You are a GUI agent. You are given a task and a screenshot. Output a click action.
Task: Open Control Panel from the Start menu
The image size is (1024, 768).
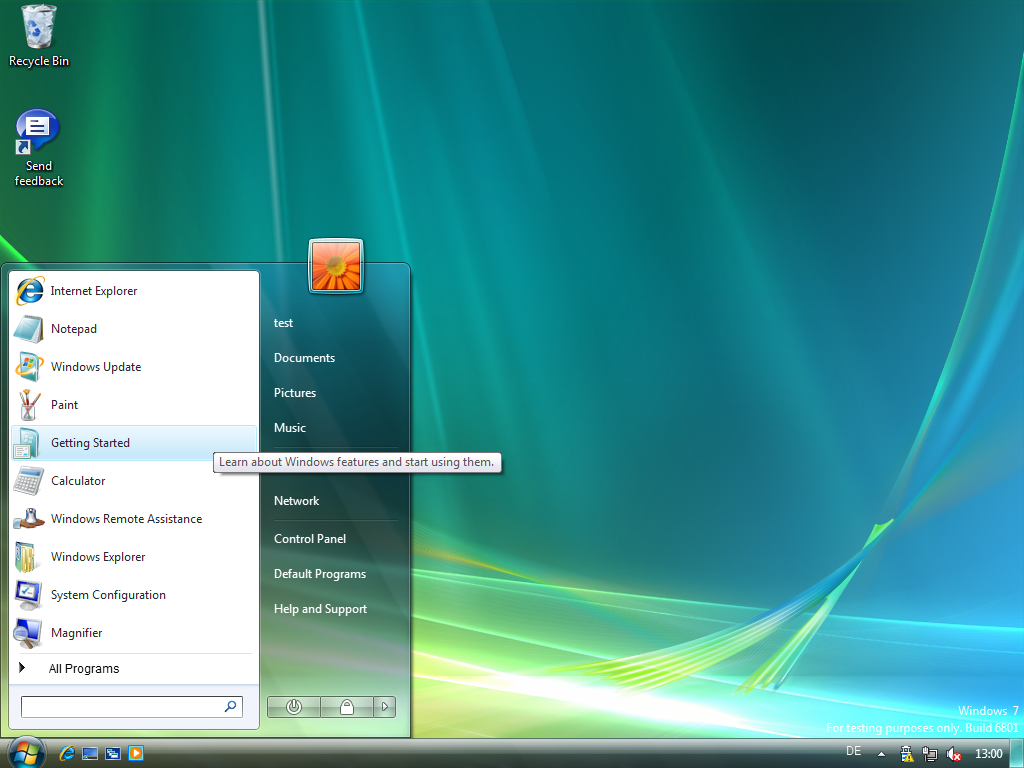pos(310,539)
